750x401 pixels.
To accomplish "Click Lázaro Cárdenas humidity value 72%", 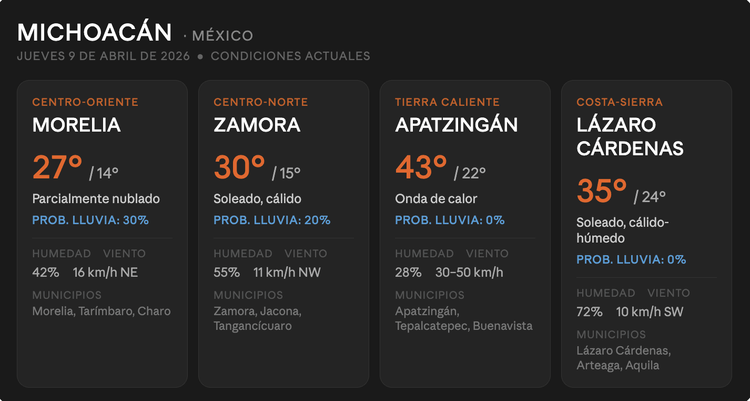I will pyautogui.click(x=589, y=312).
